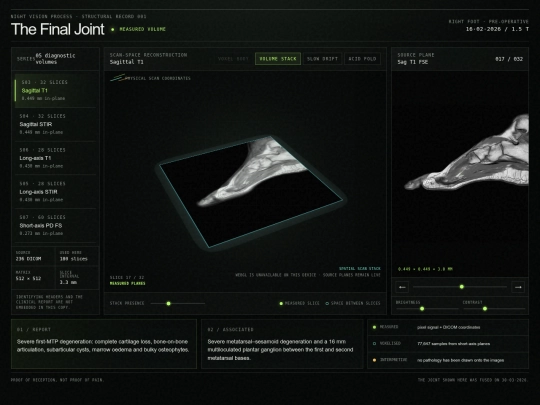Open the Long-axis T1 series

click(x=55, y=158)
